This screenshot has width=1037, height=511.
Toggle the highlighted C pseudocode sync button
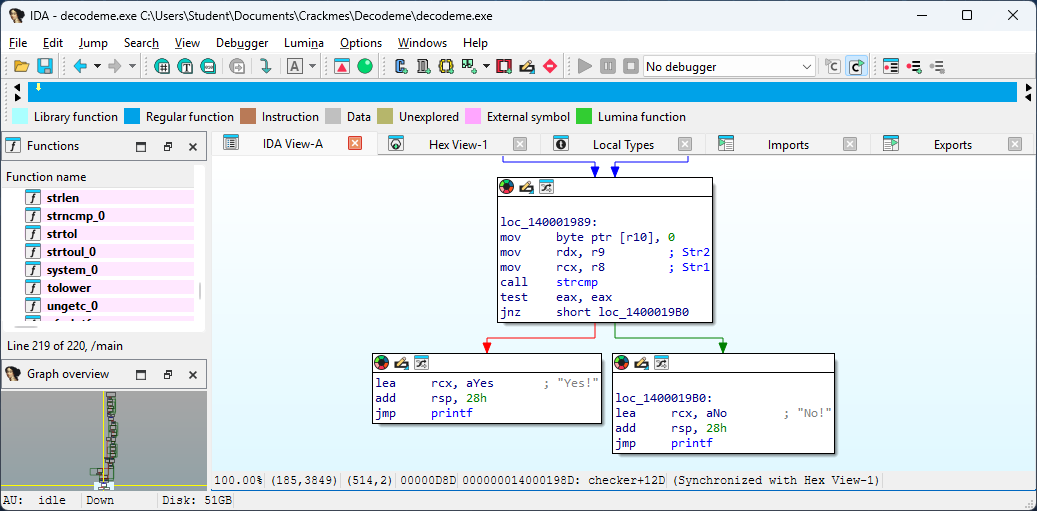[x=856, y=67]
